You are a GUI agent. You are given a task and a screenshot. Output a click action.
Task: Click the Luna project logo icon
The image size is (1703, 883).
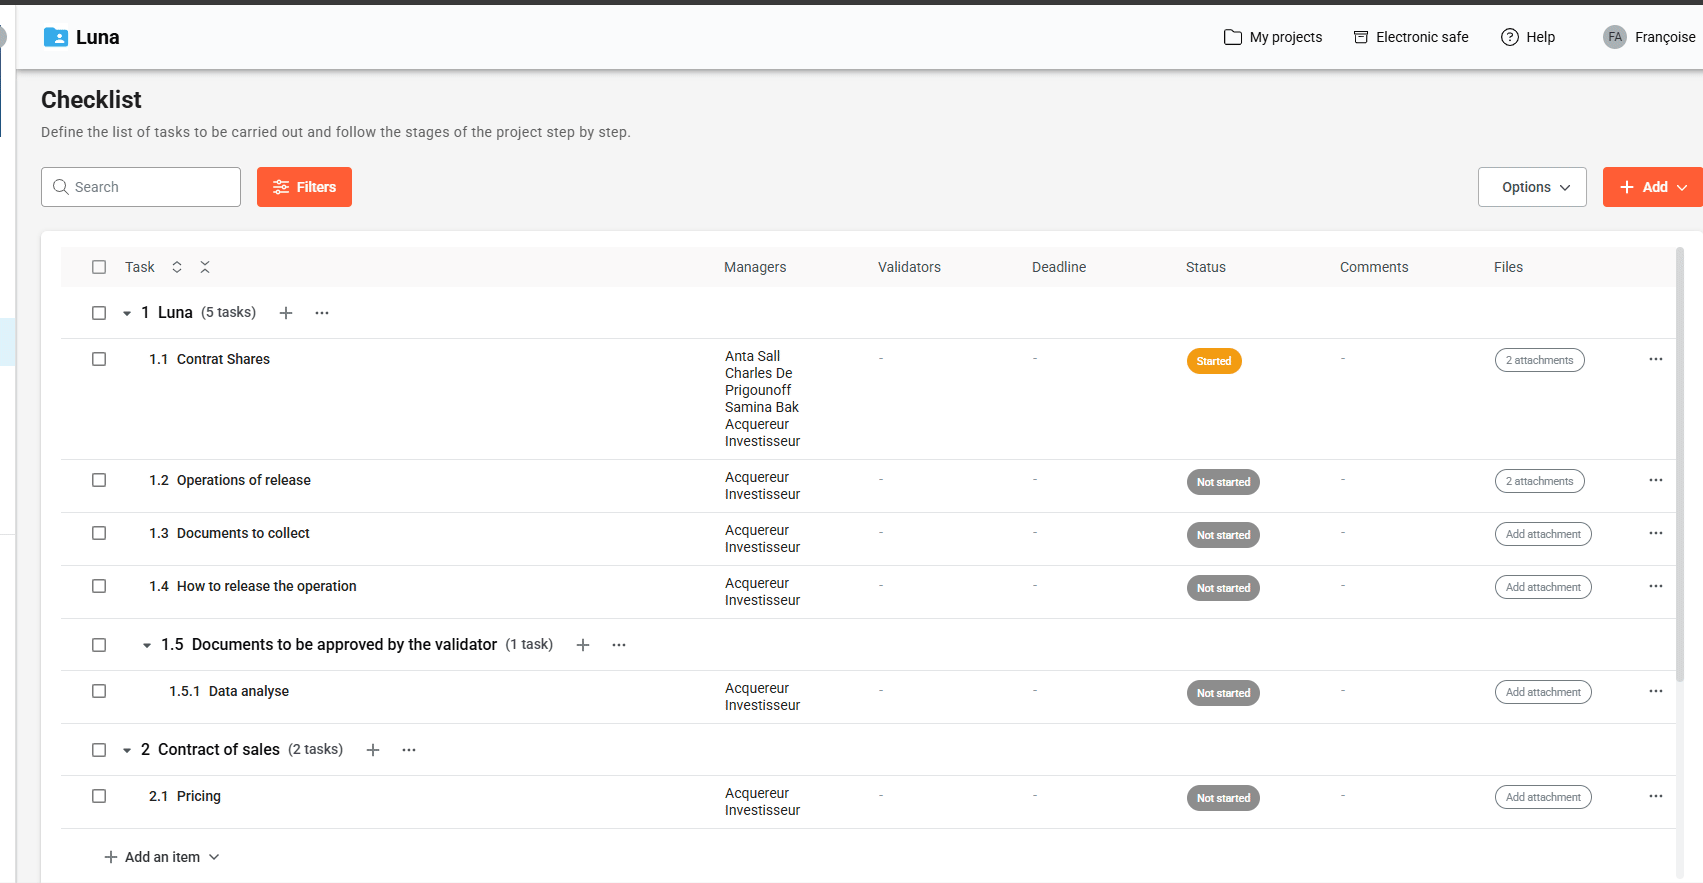click(x=56, y=38)
